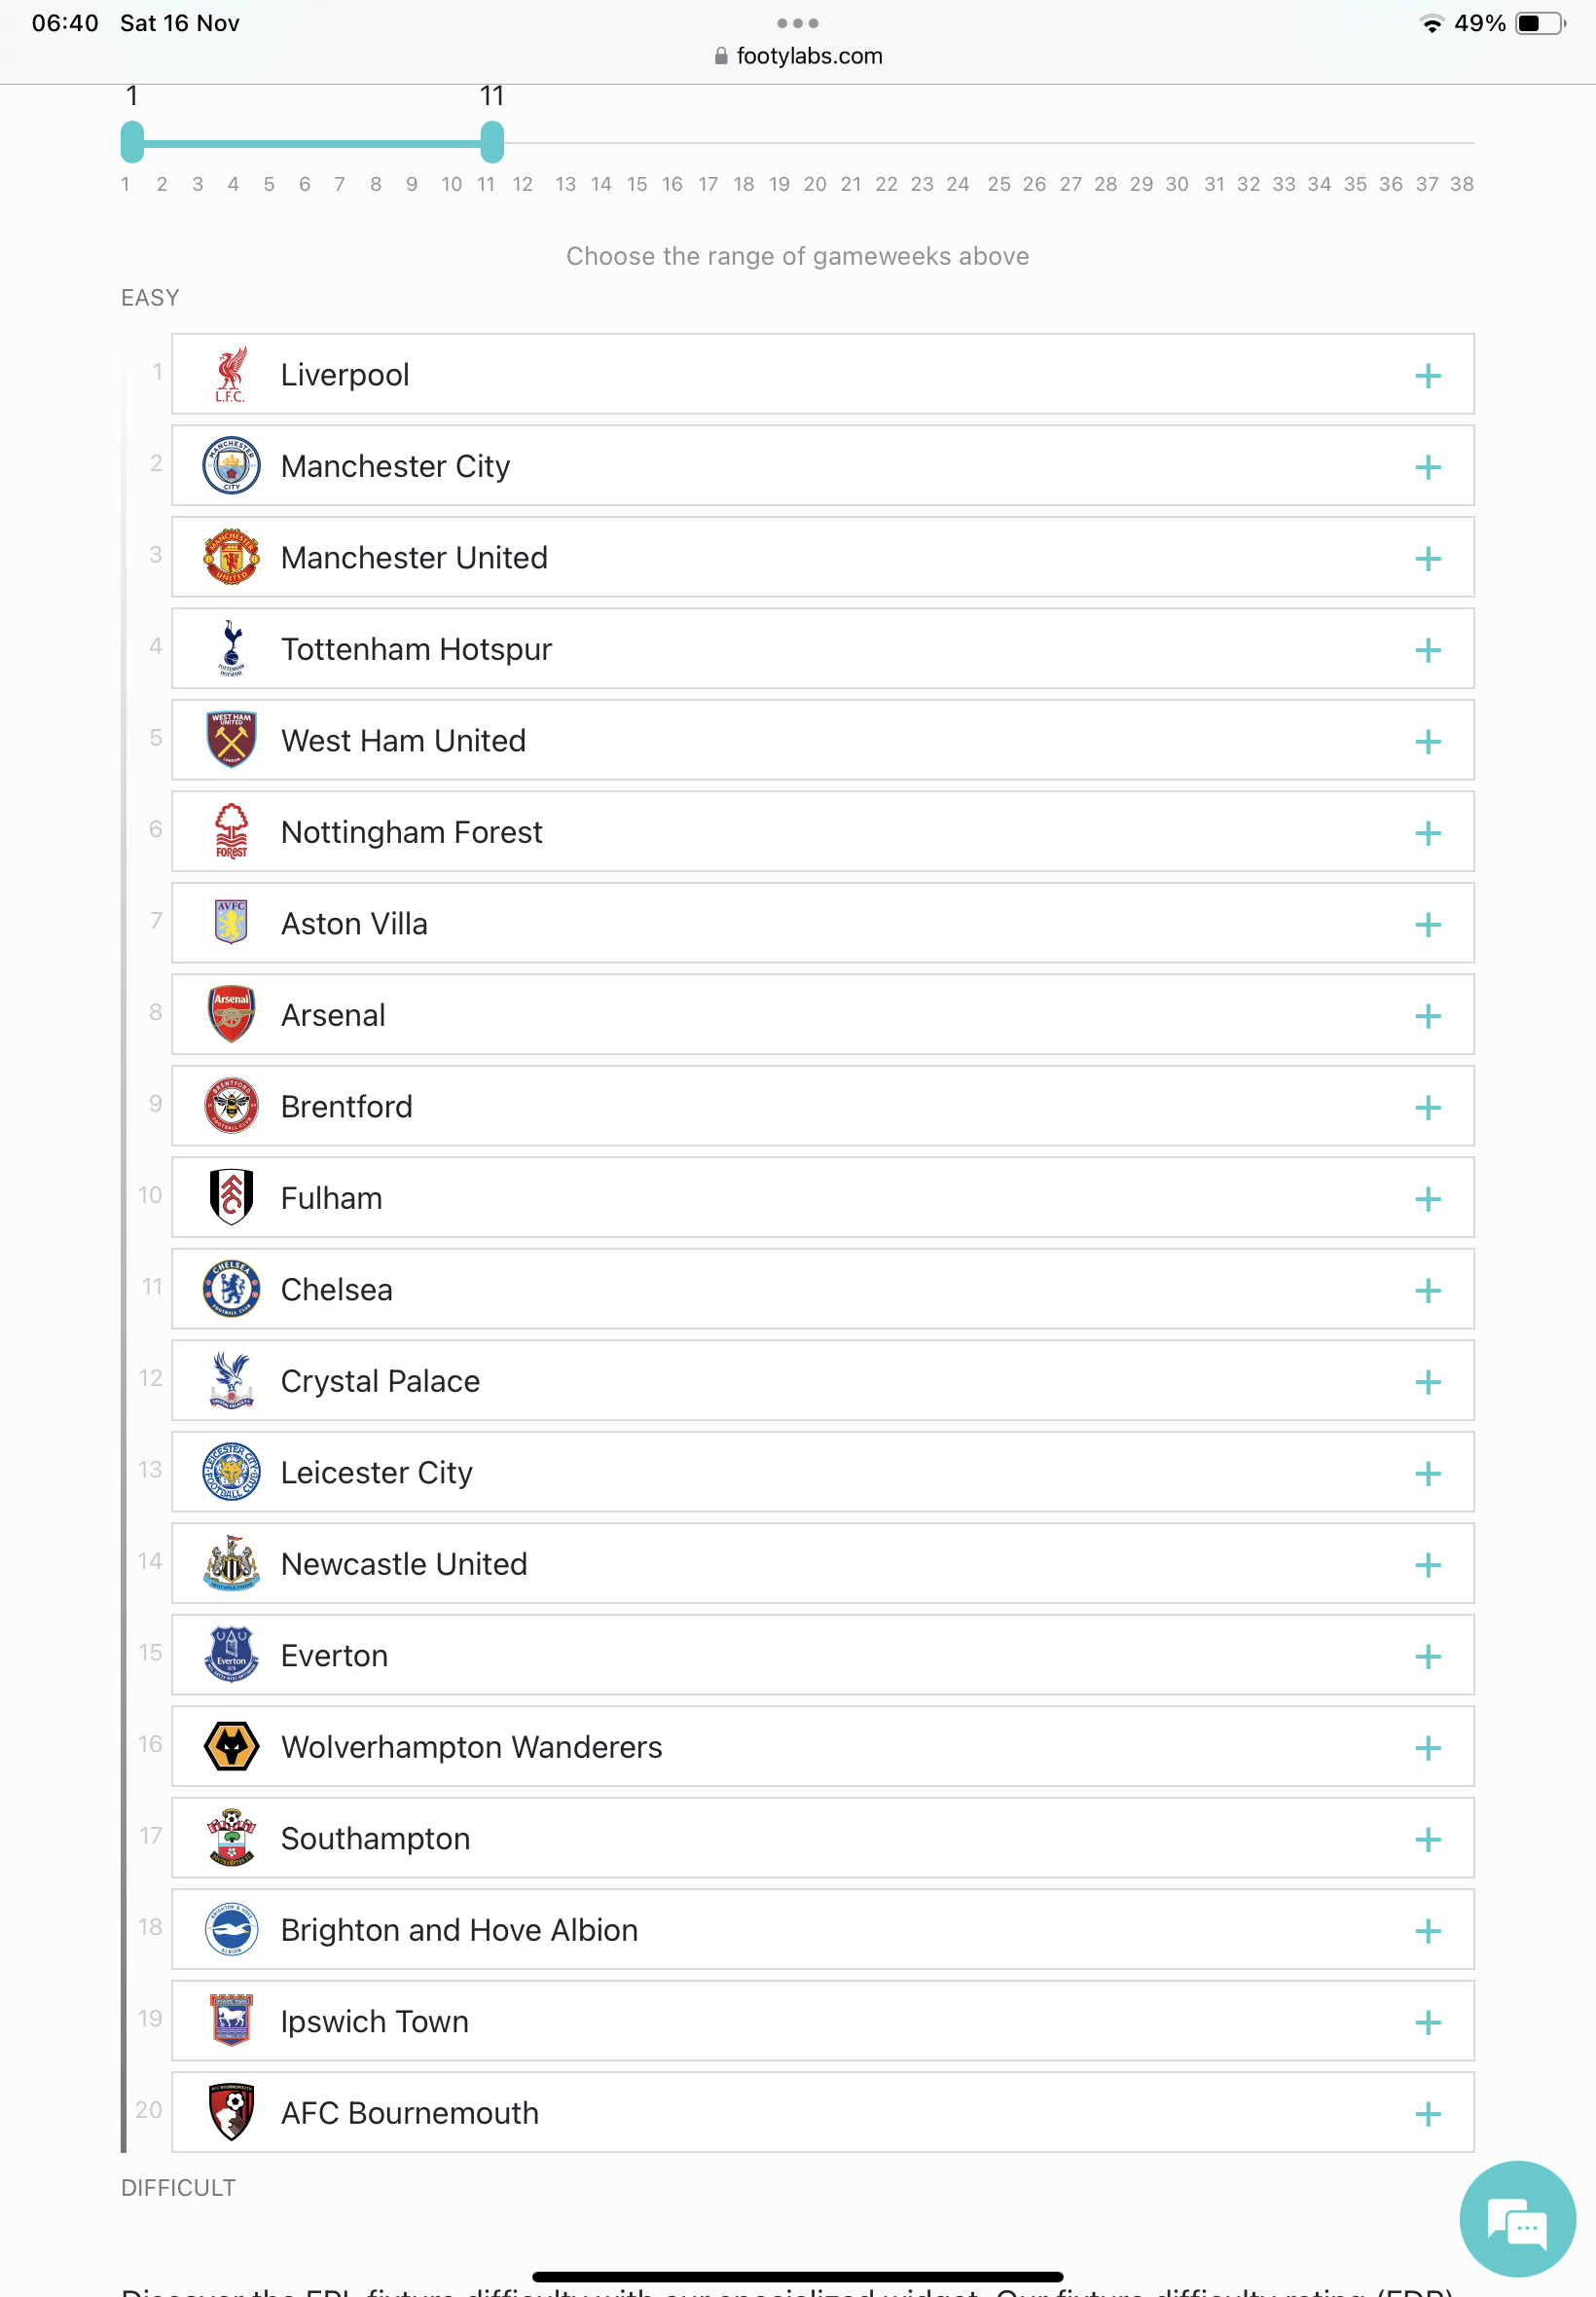Image resolution: width=1596 pixels, height=2297 pixels.
Task: Open the chat bubble widget
Action: [1517, 2219]
